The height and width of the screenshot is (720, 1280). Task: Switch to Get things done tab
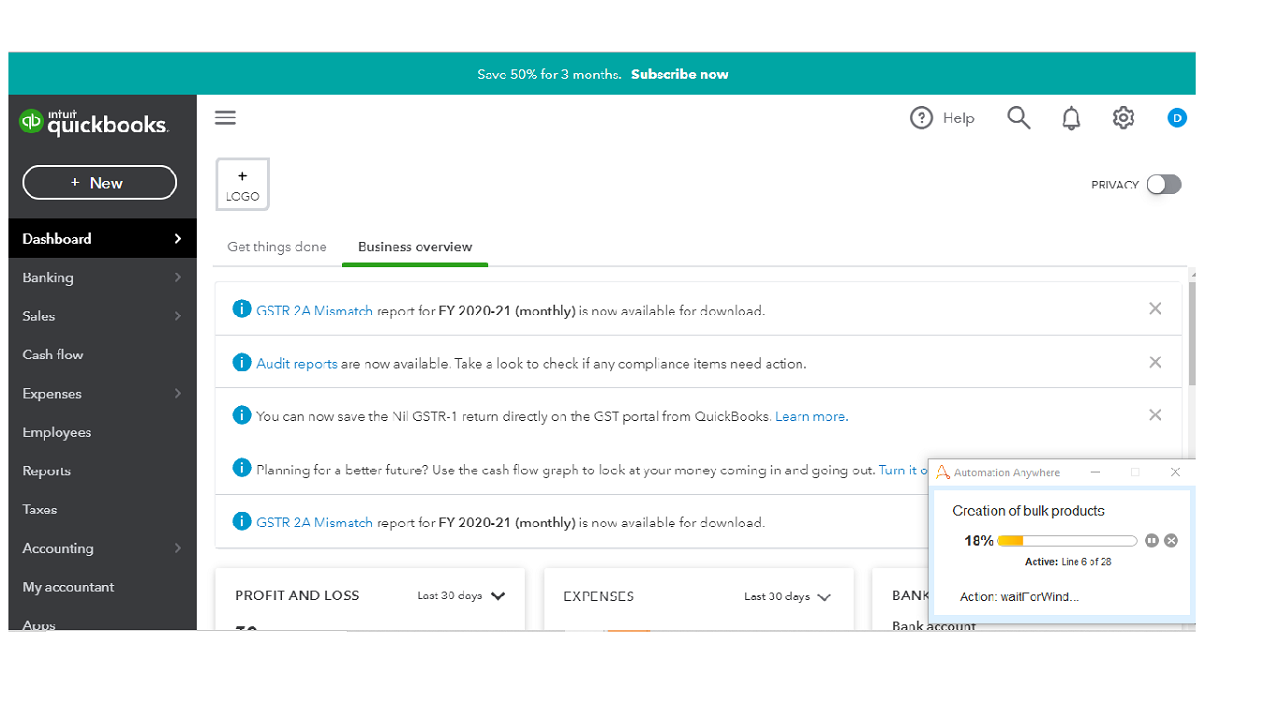[277, 247]
